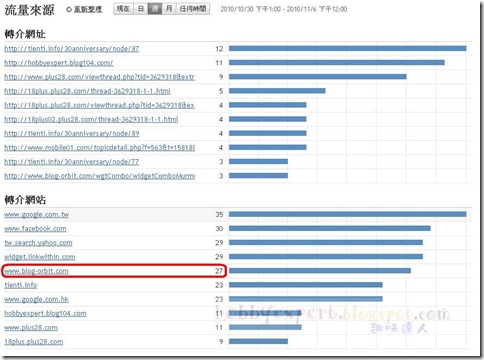Open the www.mobile01.com topicdetail.php link
The image size is (484, 360).
pyautogui.click(x=99, y=147)
